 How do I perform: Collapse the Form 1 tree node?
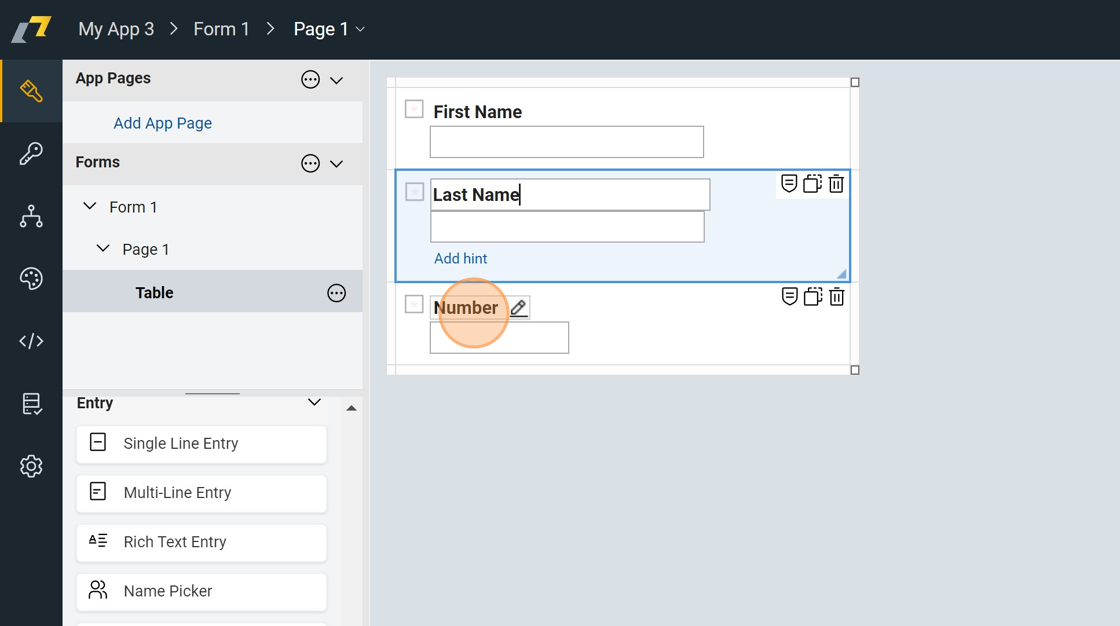[x=90, y=207]
